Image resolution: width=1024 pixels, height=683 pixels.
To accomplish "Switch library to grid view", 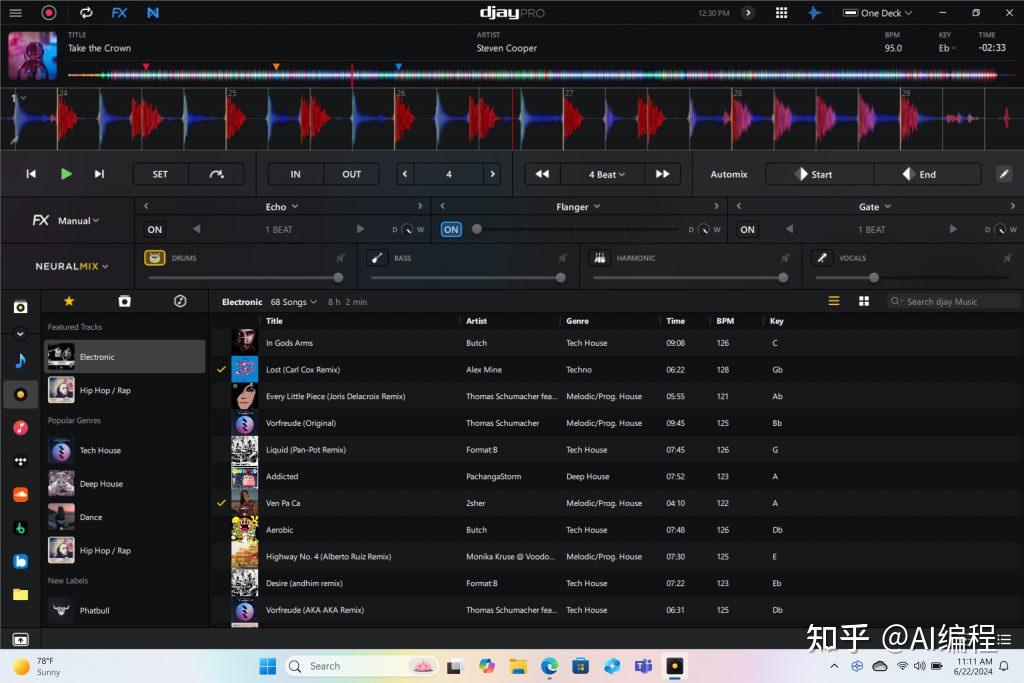I will [863, 301].
